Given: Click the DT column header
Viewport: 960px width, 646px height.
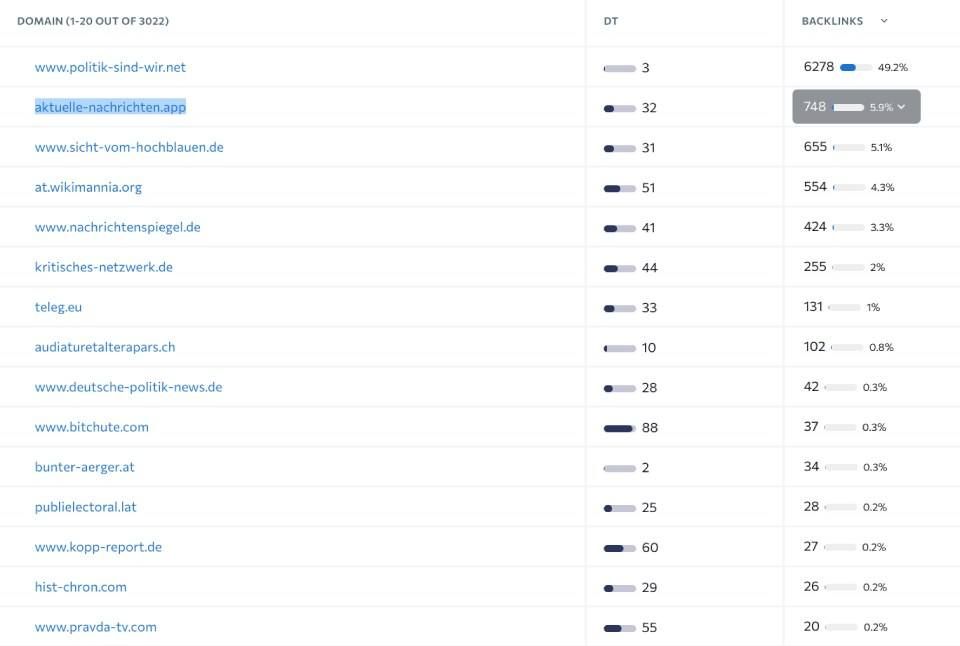Looking at the screenshot, I should [610, 21].
